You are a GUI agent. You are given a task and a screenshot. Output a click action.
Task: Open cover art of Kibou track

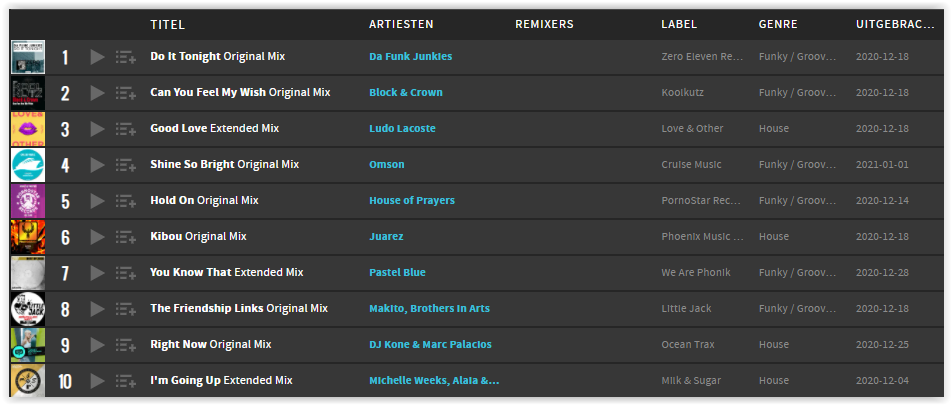tap(28, 237)
